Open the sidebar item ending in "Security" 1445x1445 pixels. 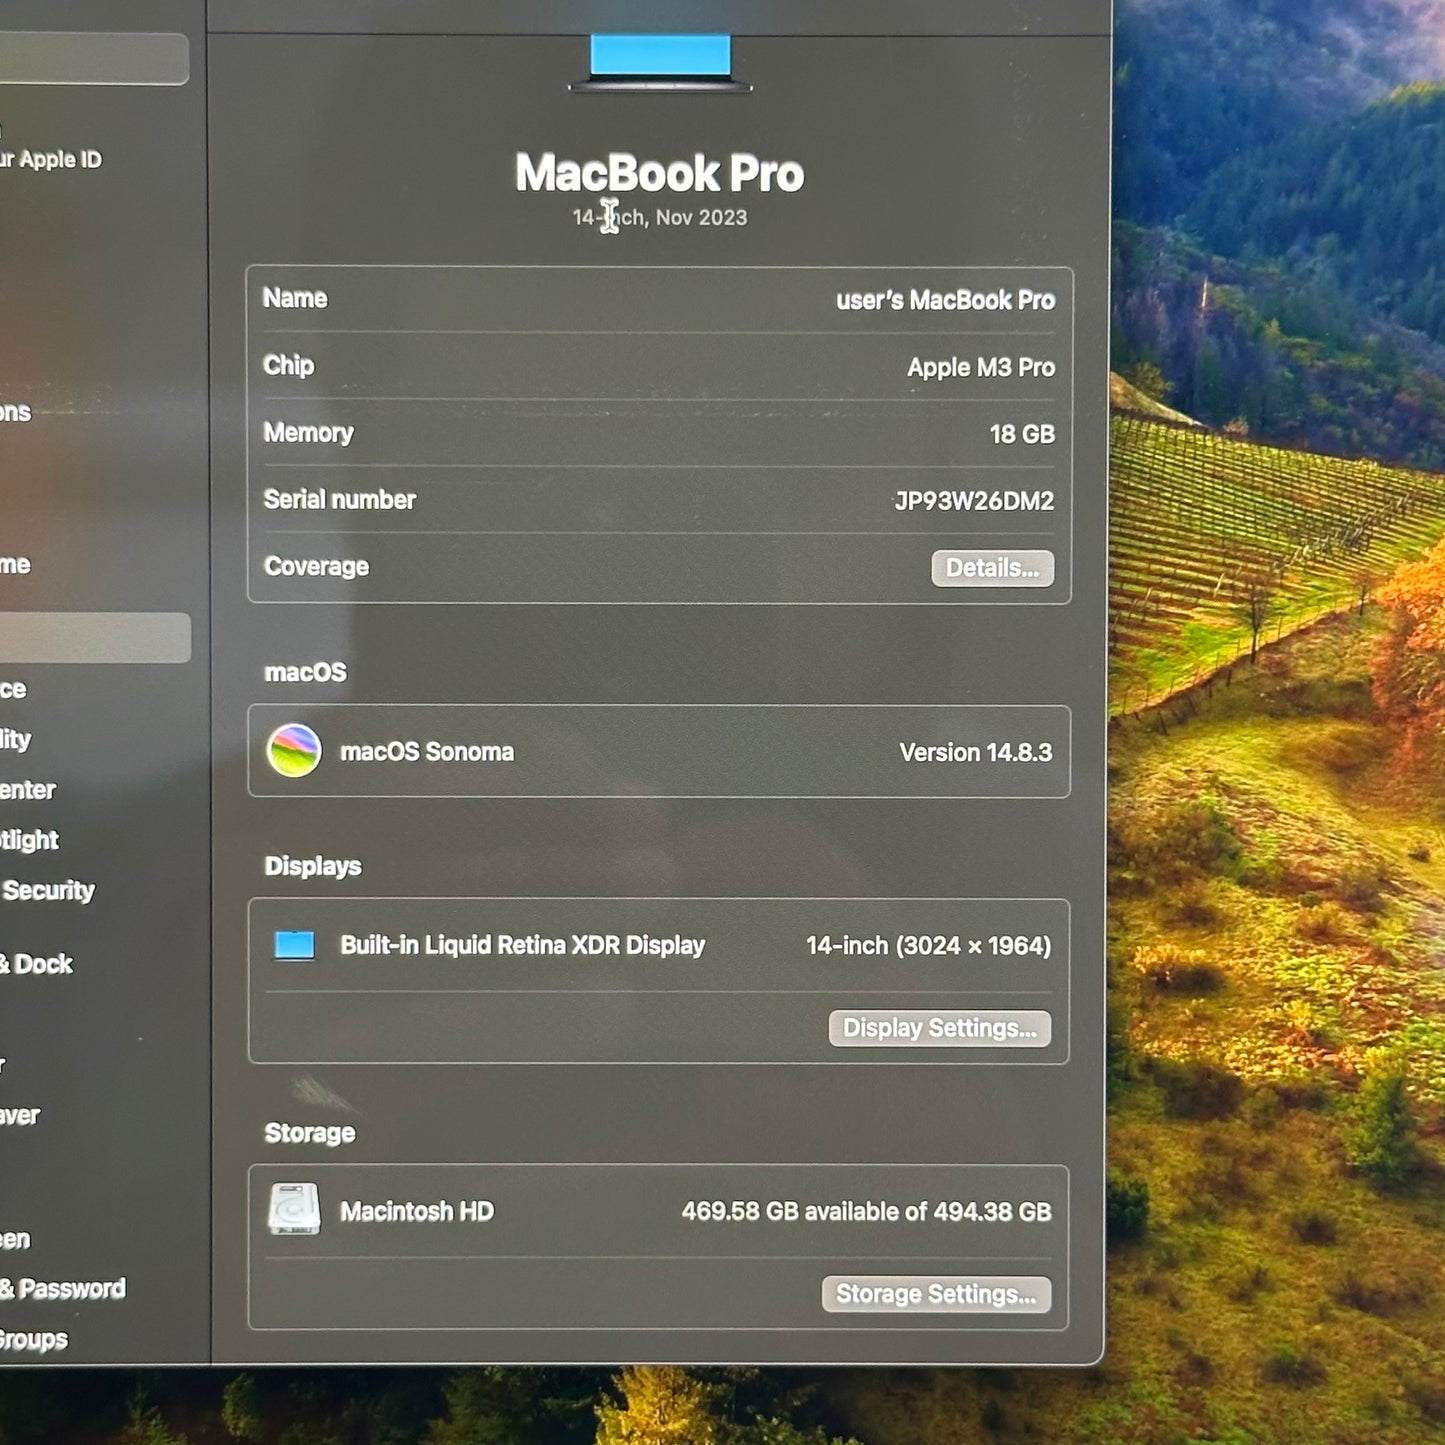pyautogui.click(x=48, y=891)
